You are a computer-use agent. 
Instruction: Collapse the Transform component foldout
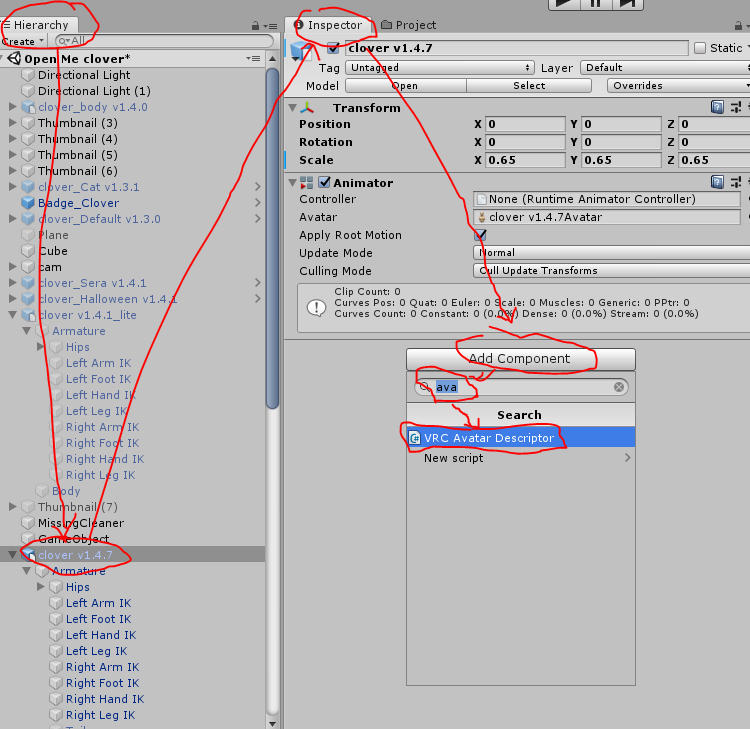pos(293,108)
